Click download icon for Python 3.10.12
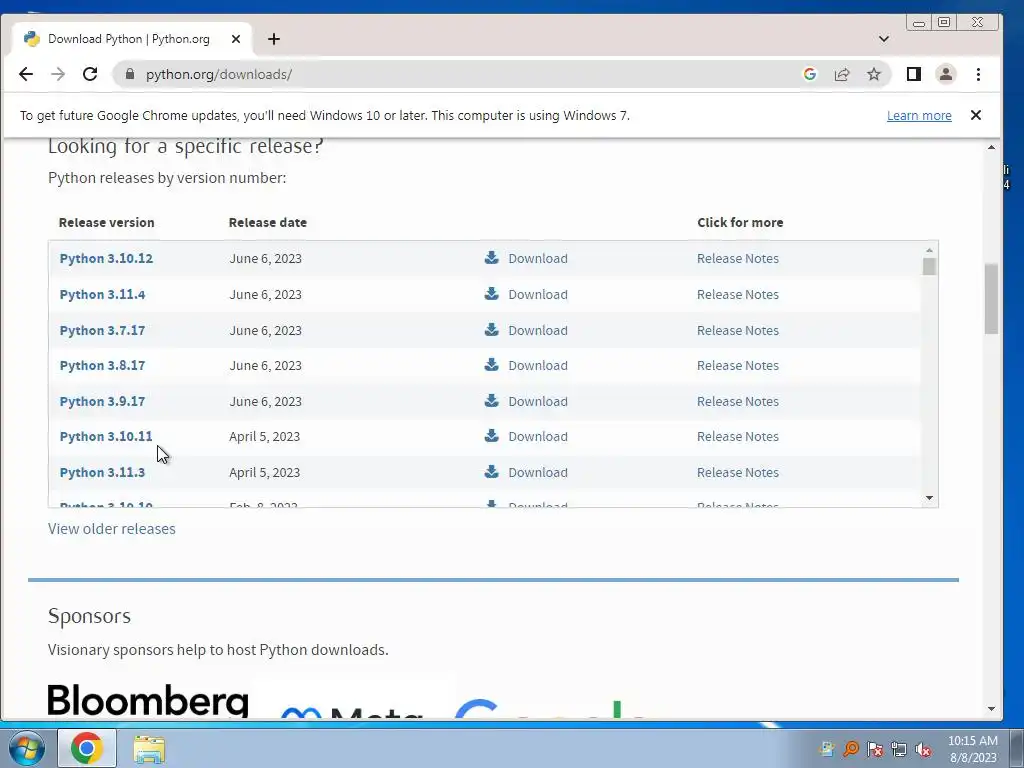Image resolution: width=1024 pixels, height=768 pixels. (492, 257)
